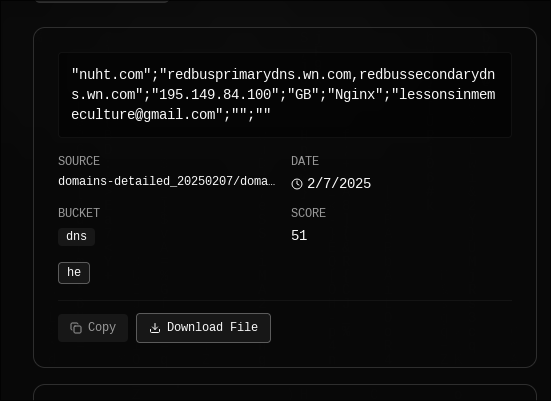
Task: Click the SOURCE field label
Action: tap(79, 161)
